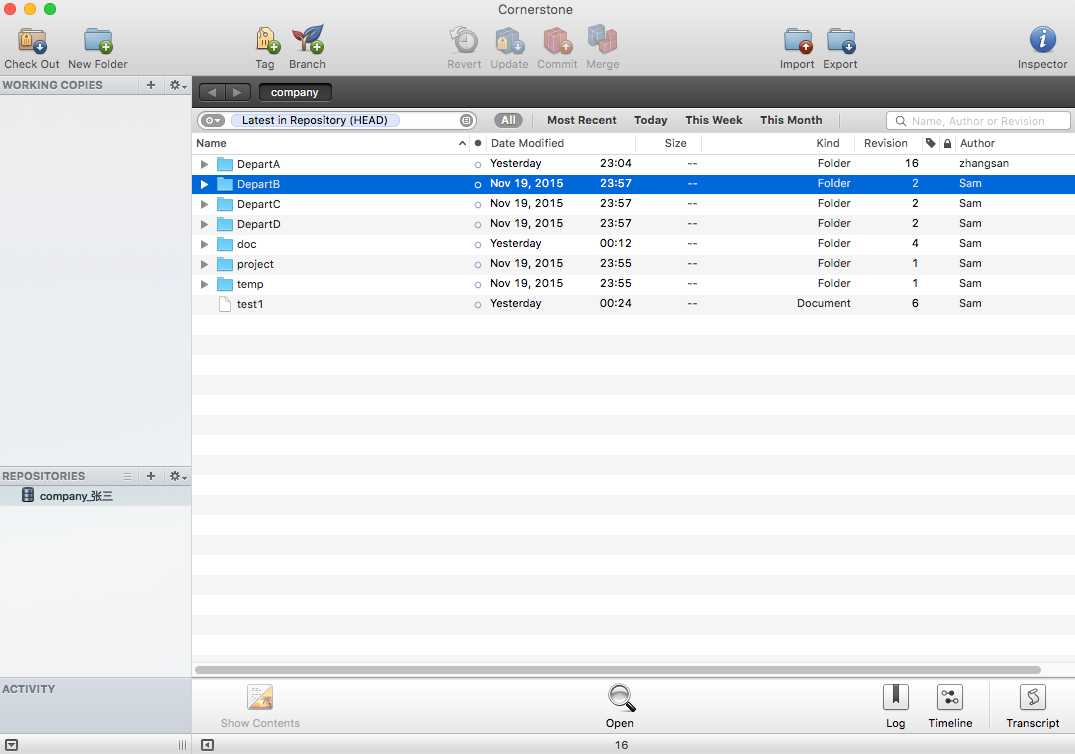Select the Most Recent filter
1075x754 pixels.
[x=581, y=120]
